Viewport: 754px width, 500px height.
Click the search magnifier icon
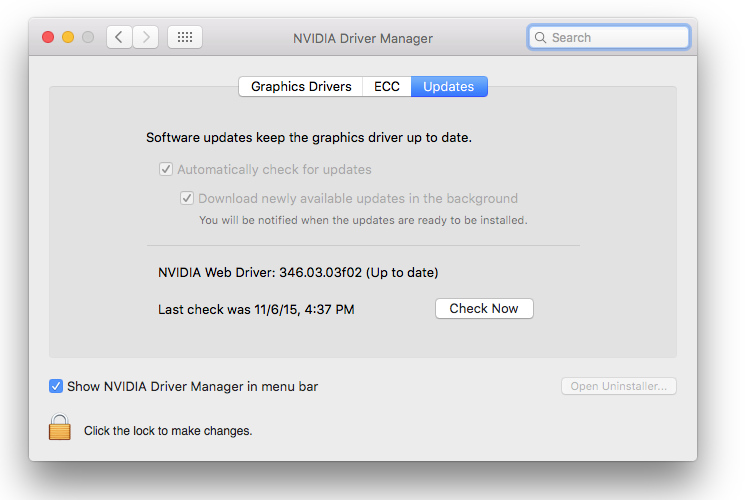point(541,38)
